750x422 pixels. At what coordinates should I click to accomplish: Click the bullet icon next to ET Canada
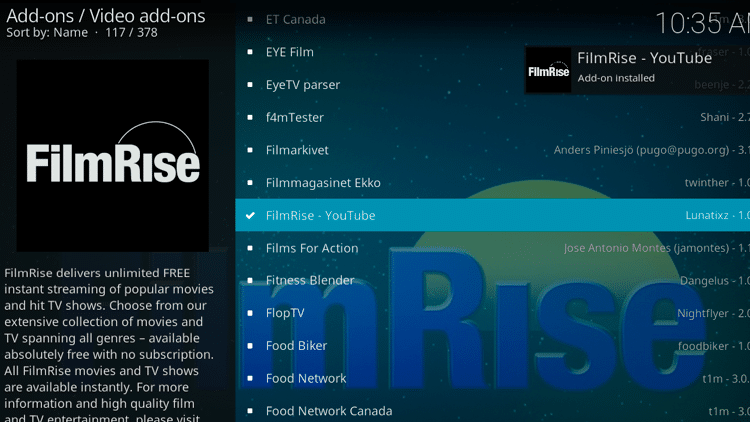(x=250, y=19)
